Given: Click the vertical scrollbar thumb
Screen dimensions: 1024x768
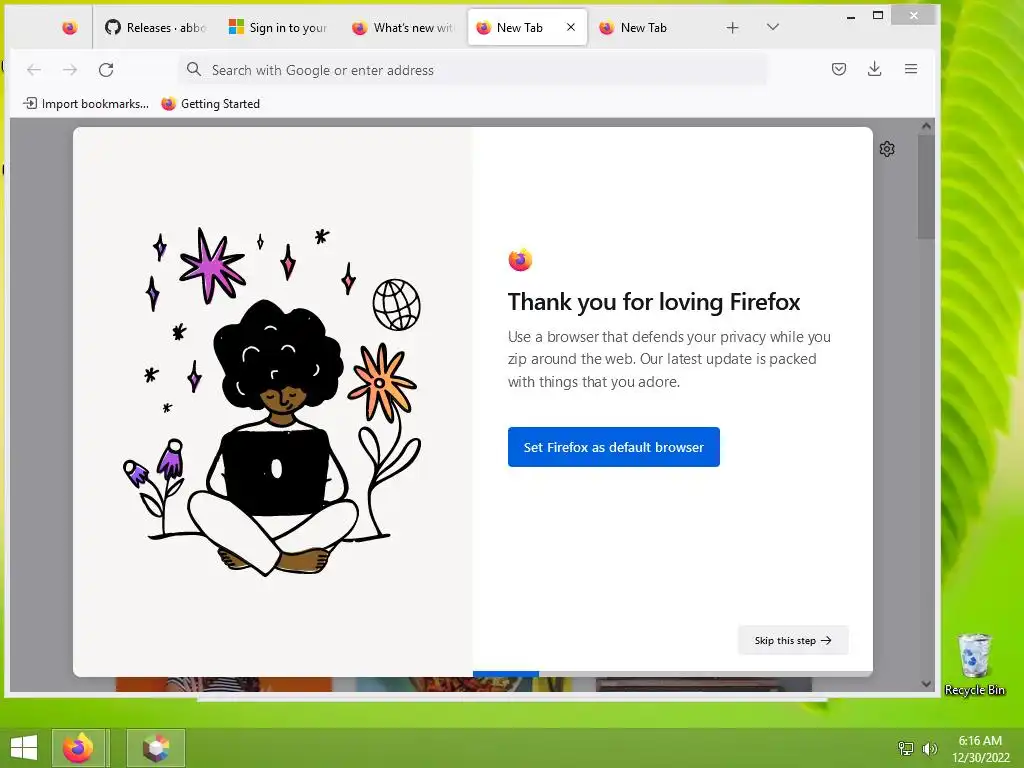Looking at the screenshot, I should click(x=926, y=187).
